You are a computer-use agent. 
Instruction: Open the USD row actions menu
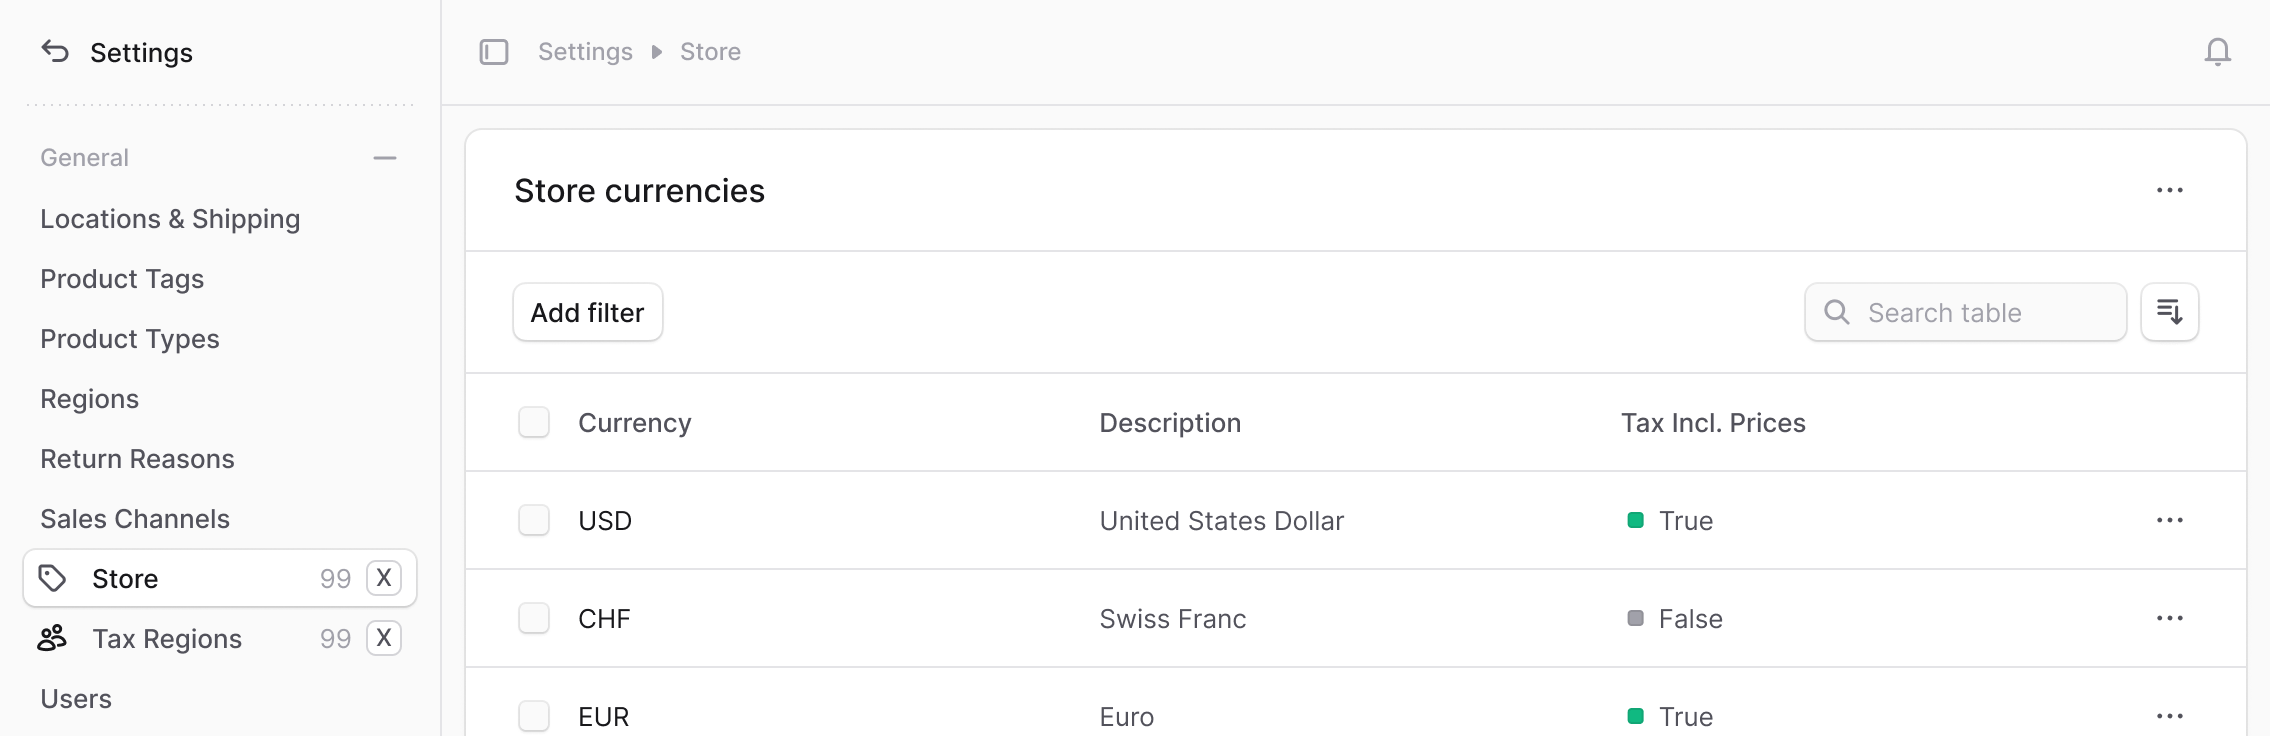(x=2169, y=520)
